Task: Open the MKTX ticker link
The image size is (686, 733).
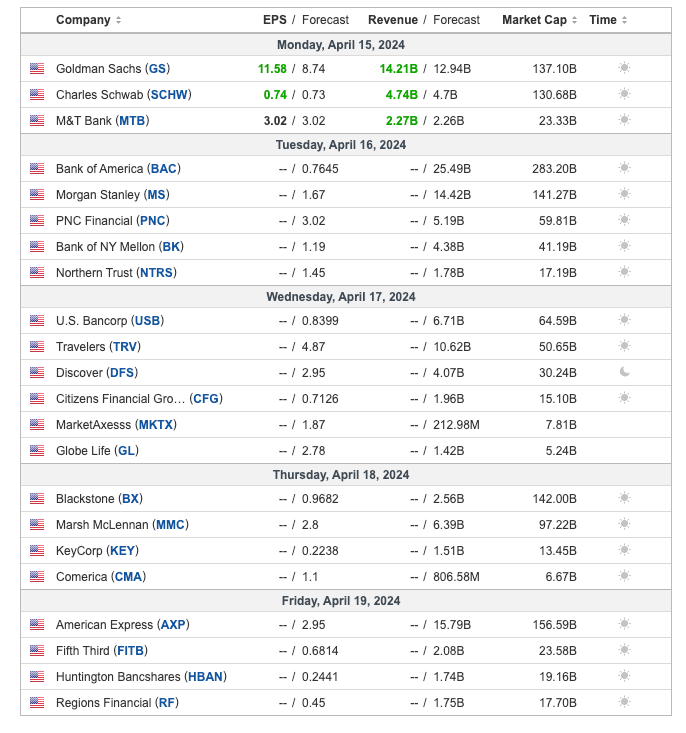Action: [156, 425]
